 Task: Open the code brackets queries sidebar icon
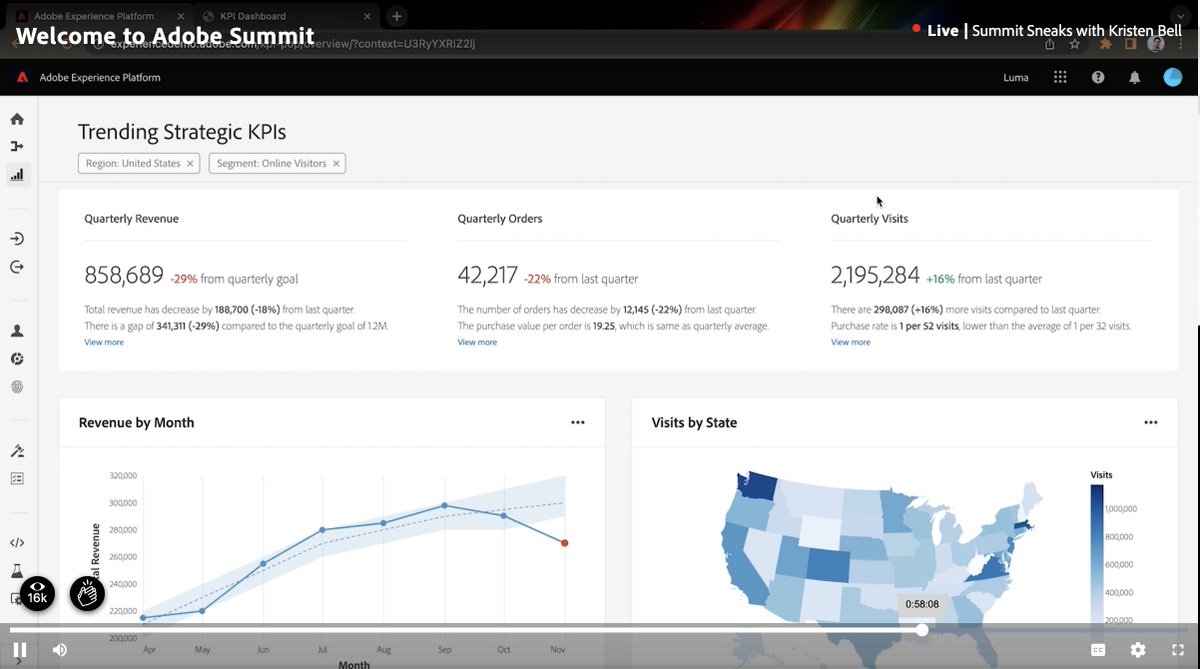coord(17,543)
